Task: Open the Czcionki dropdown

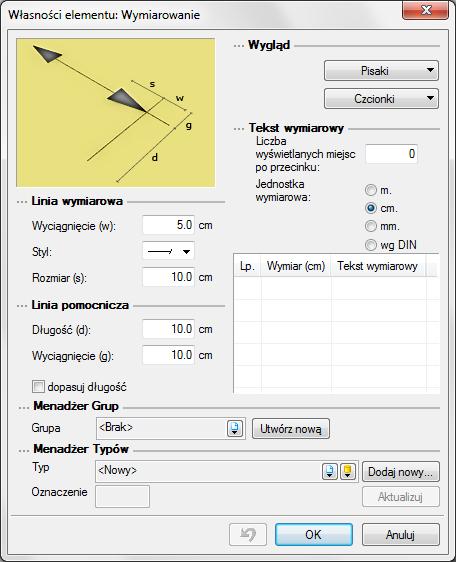Action: 381,99
